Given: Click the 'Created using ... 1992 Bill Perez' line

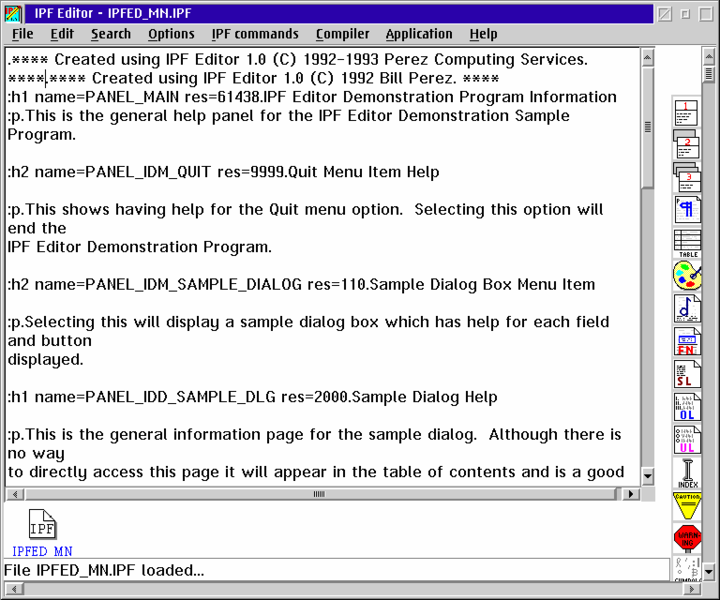Looking at the screenshot, I should point(253,79).
